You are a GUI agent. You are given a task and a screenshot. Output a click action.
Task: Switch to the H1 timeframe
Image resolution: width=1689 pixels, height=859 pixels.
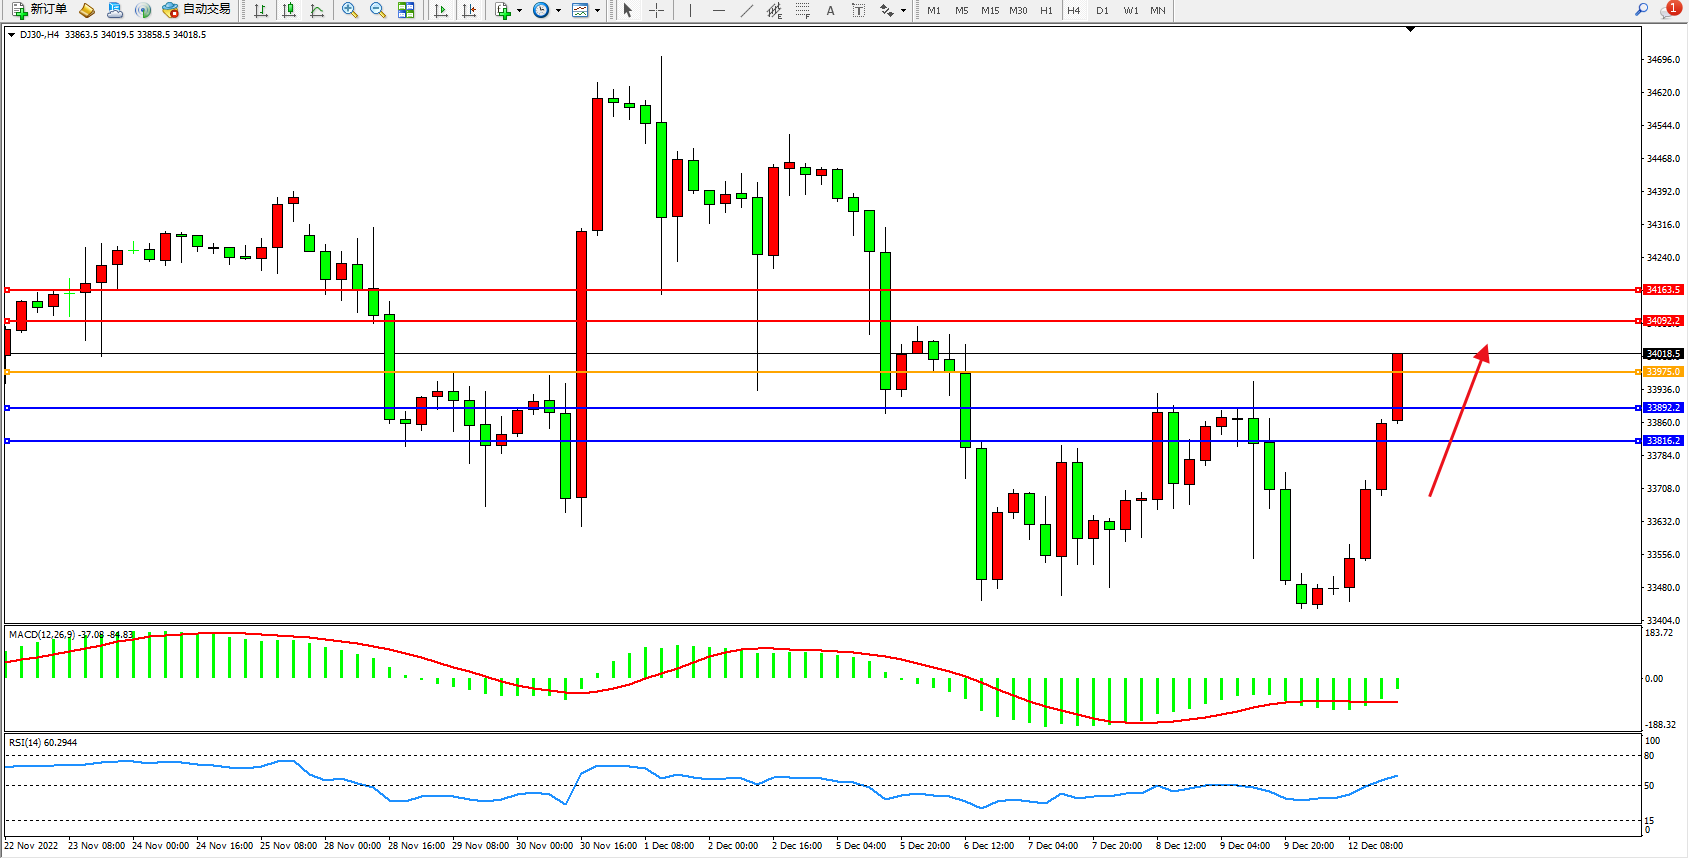coord(1046,10)
